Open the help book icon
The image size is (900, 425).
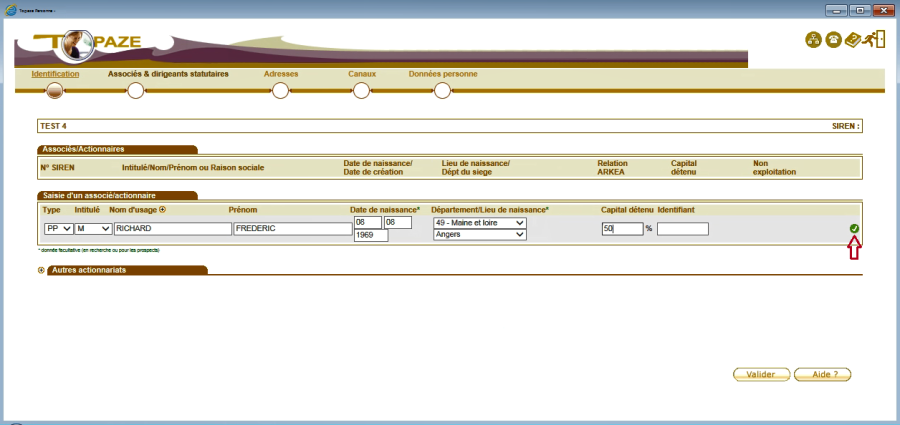[x=853, y=40]
